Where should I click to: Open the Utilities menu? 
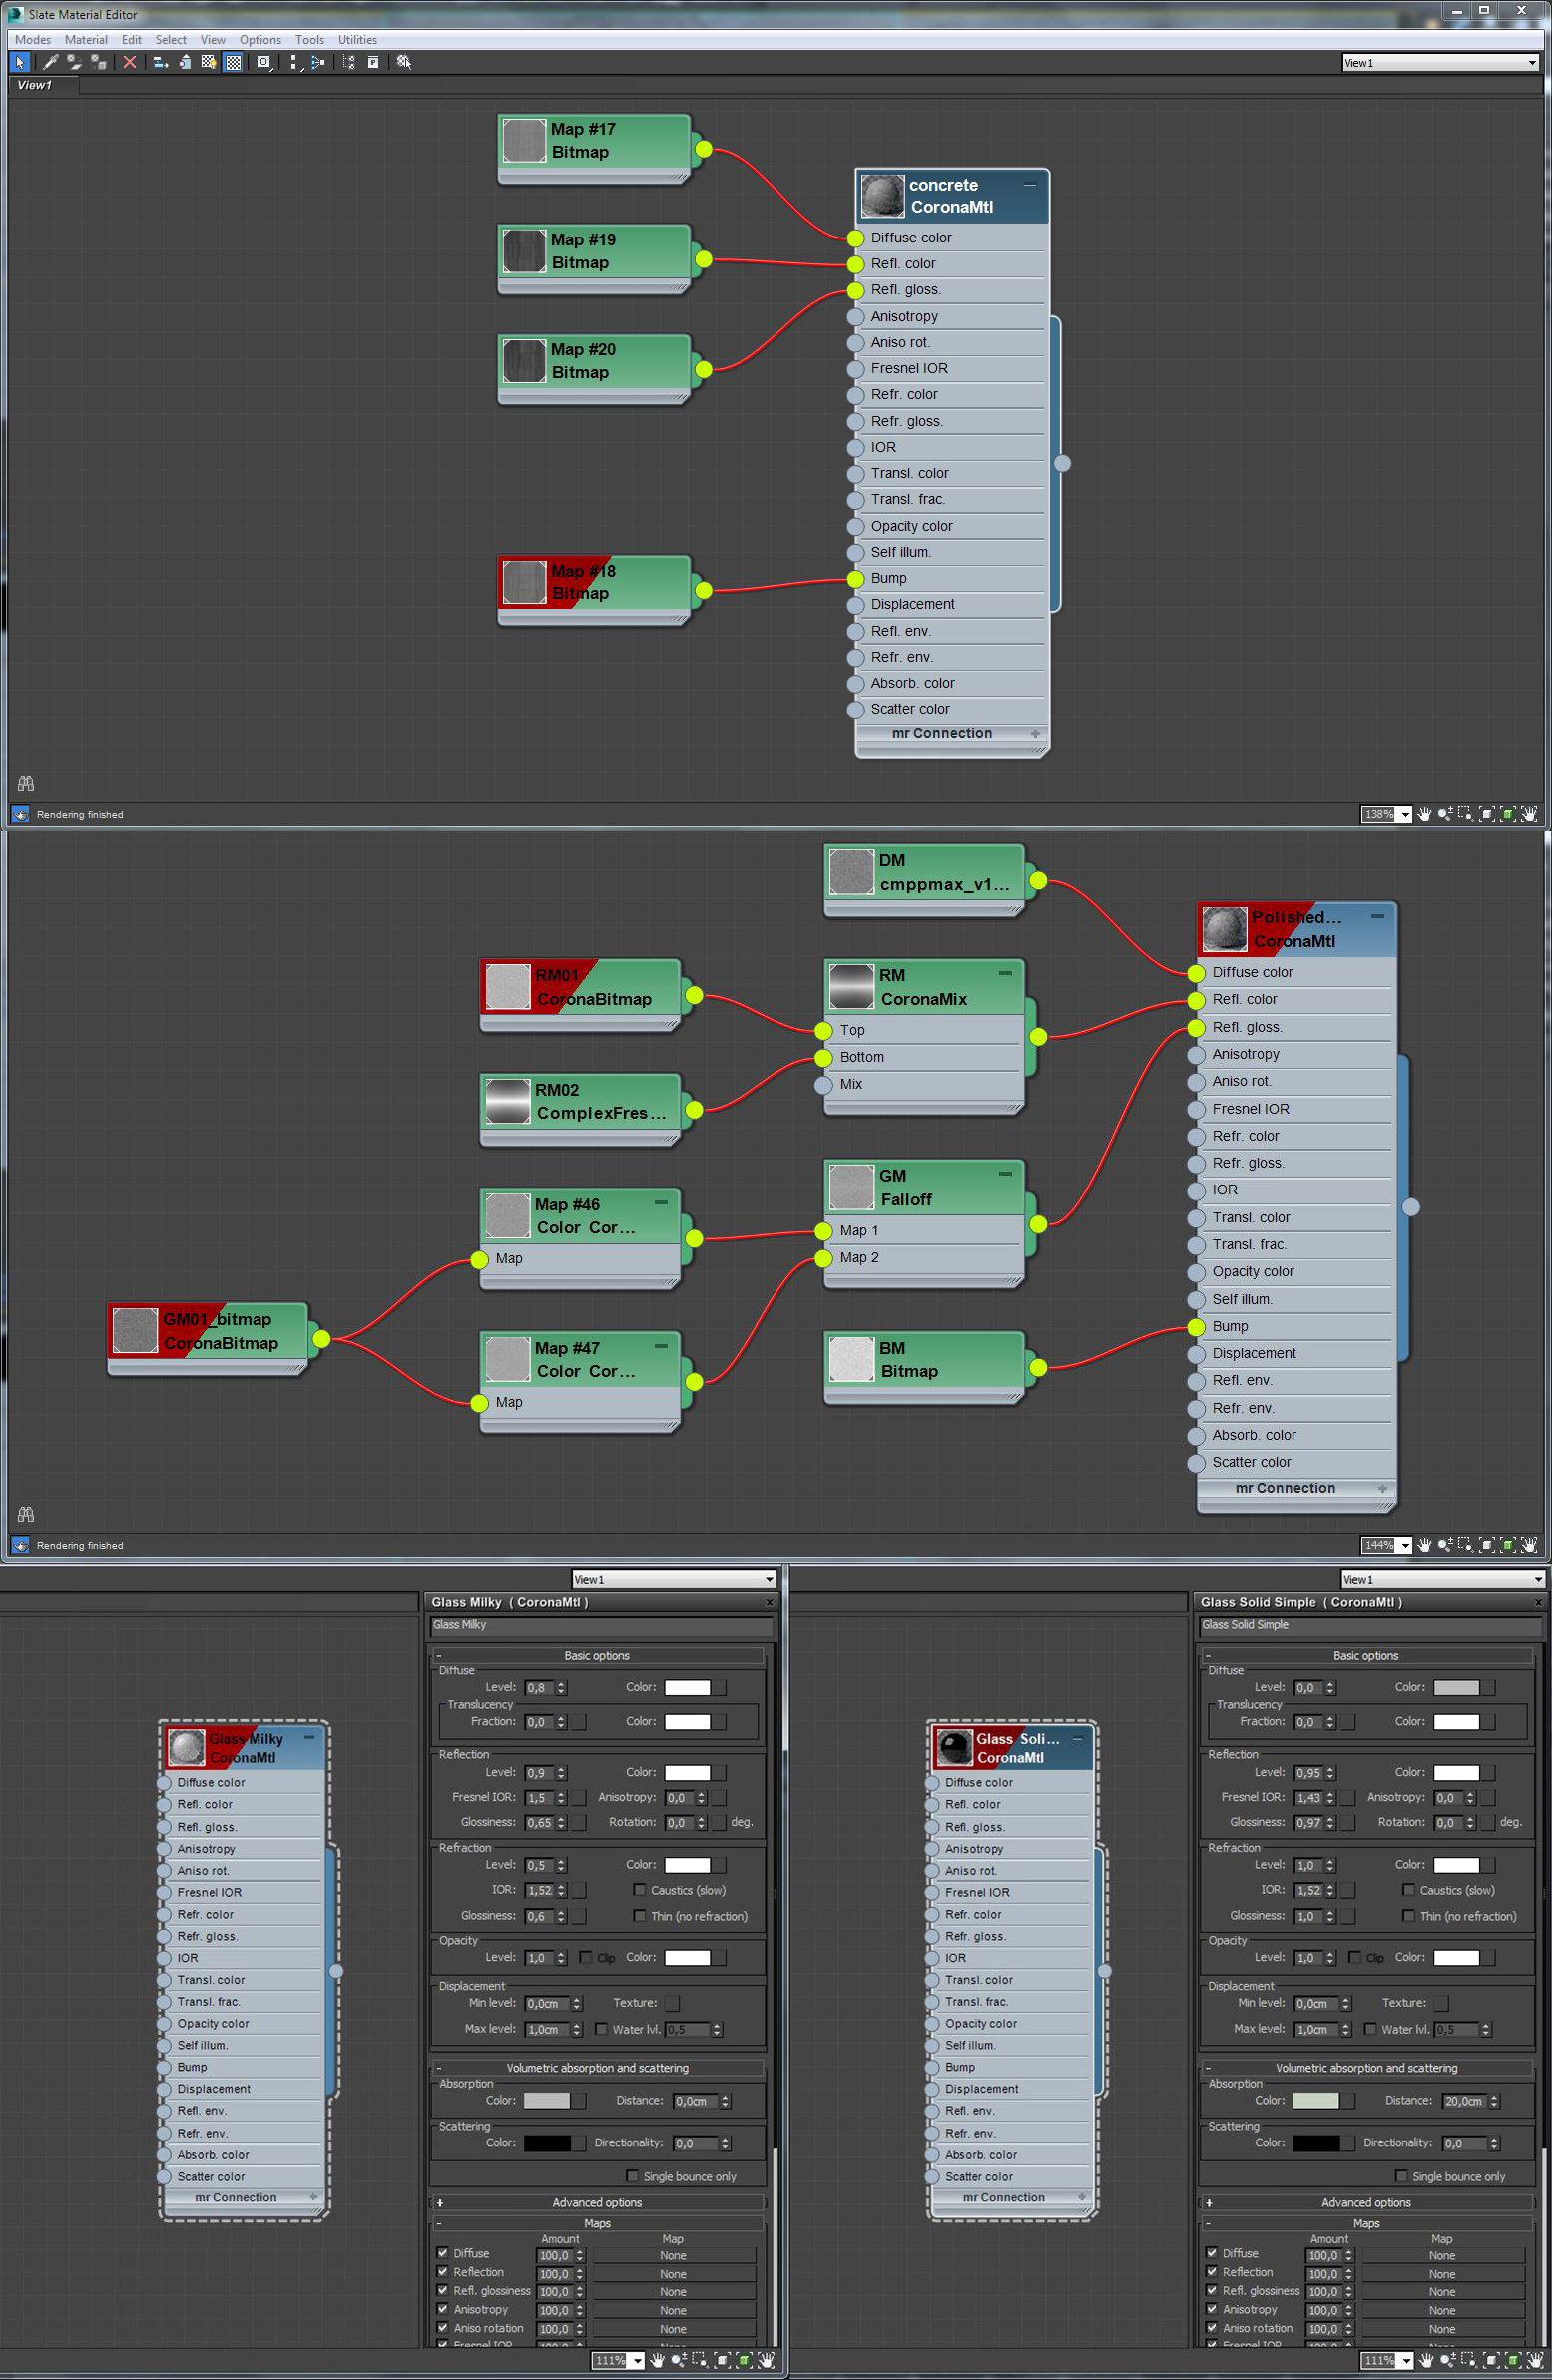357,40
